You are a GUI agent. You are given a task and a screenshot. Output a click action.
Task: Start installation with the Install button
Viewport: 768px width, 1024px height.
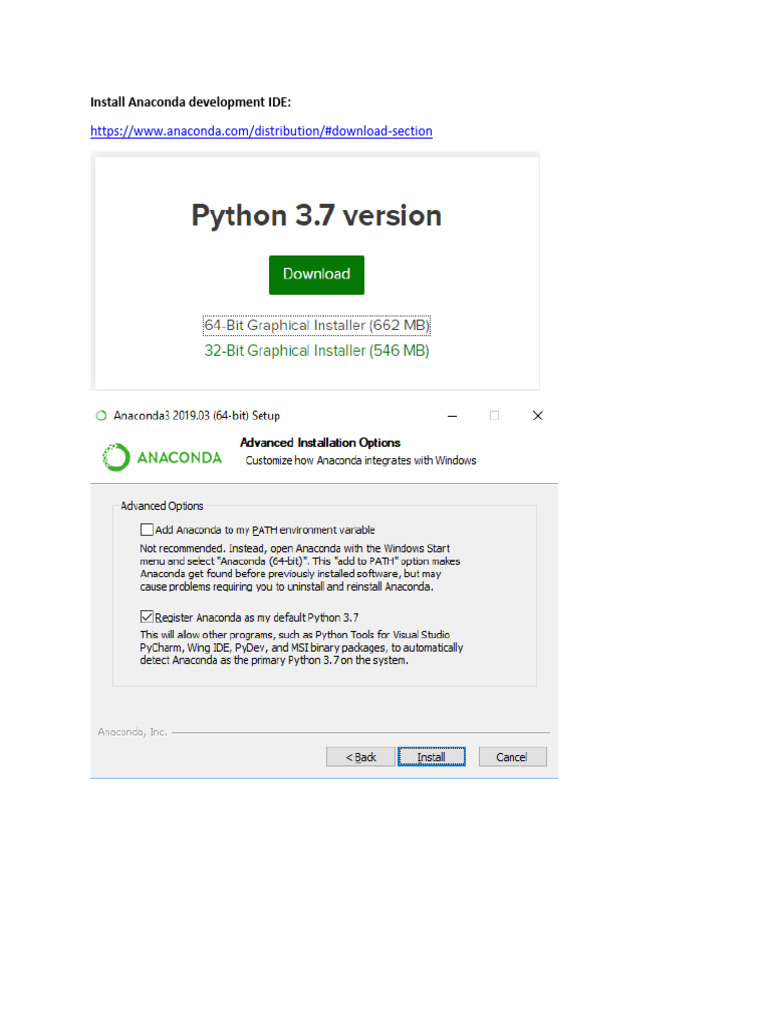coord(432,757)
